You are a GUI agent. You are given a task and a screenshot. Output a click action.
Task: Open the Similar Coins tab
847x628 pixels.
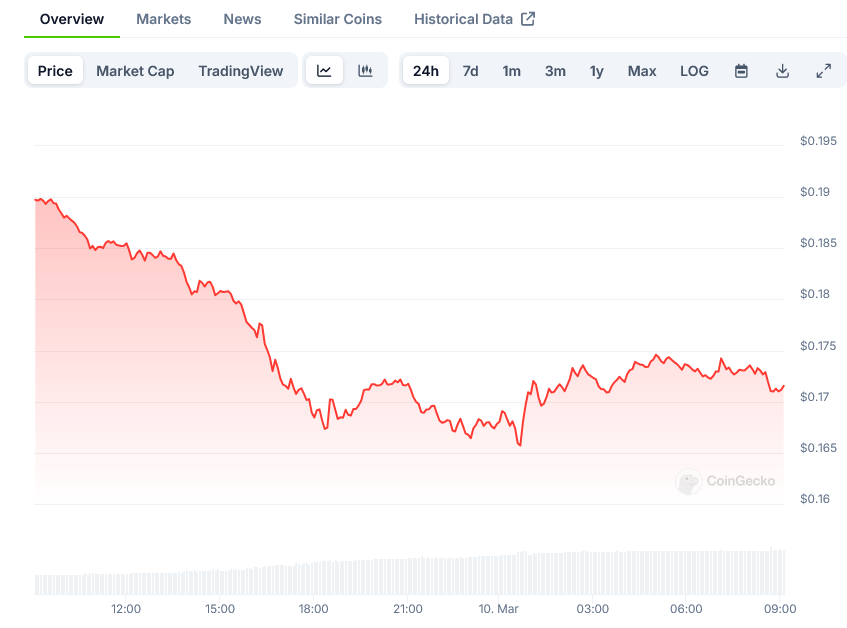[x=338, y=19]
